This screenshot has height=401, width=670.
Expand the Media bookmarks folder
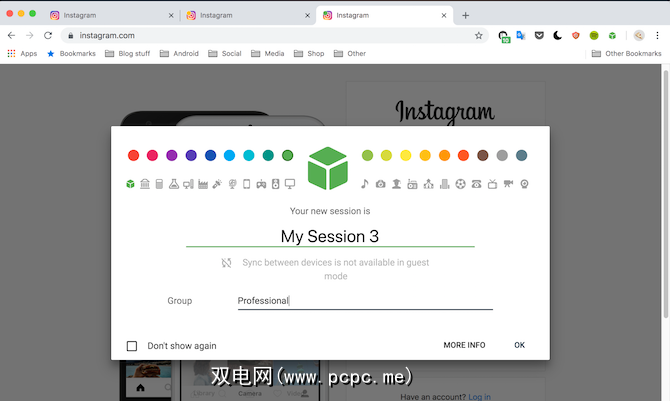267,53
